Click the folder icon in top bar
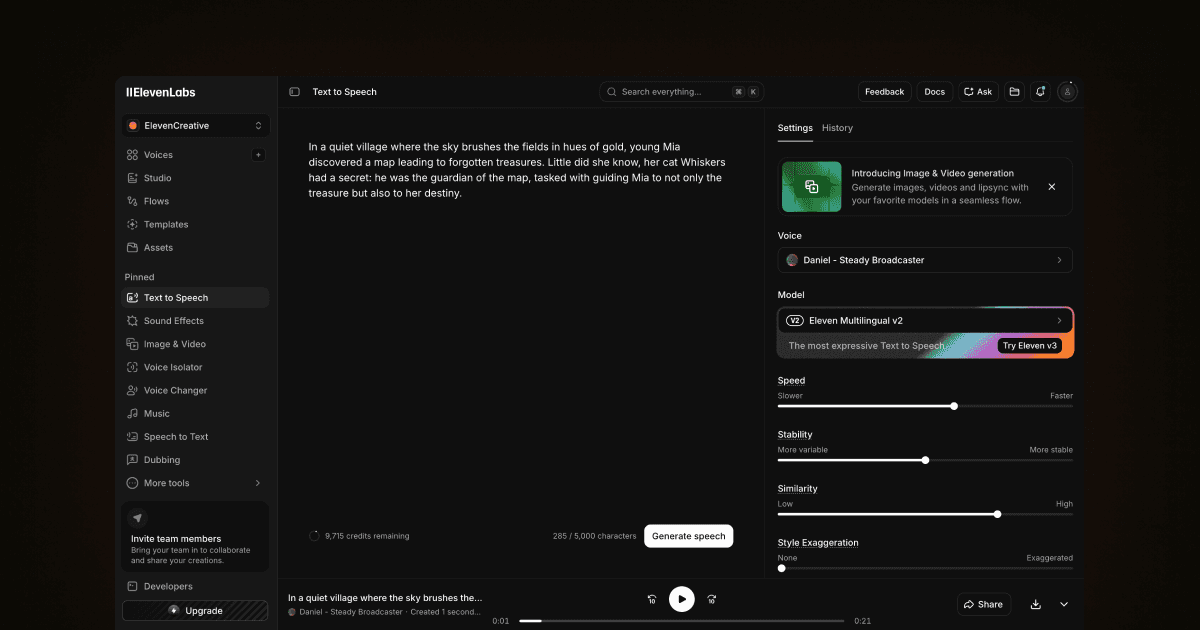This screenshot has width=1200, height=630. [x=1014, y=92]
